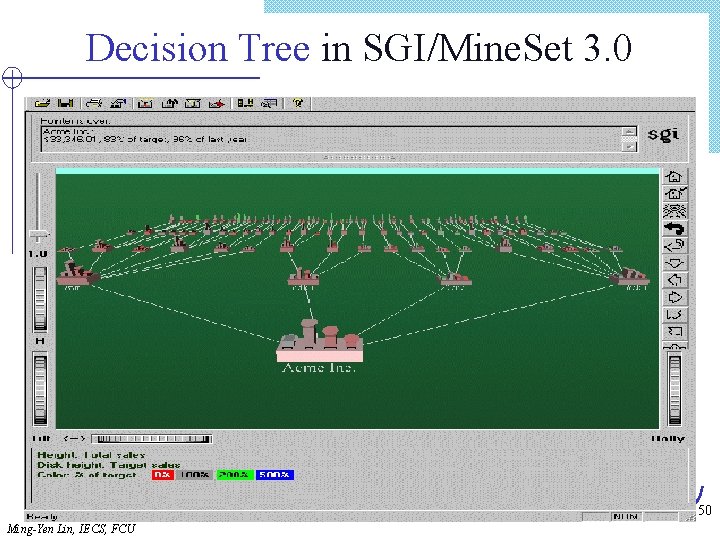Click the go-to-parent arrow icon
The width and height of the screenshot is (720, 540).
click(675, 246)
